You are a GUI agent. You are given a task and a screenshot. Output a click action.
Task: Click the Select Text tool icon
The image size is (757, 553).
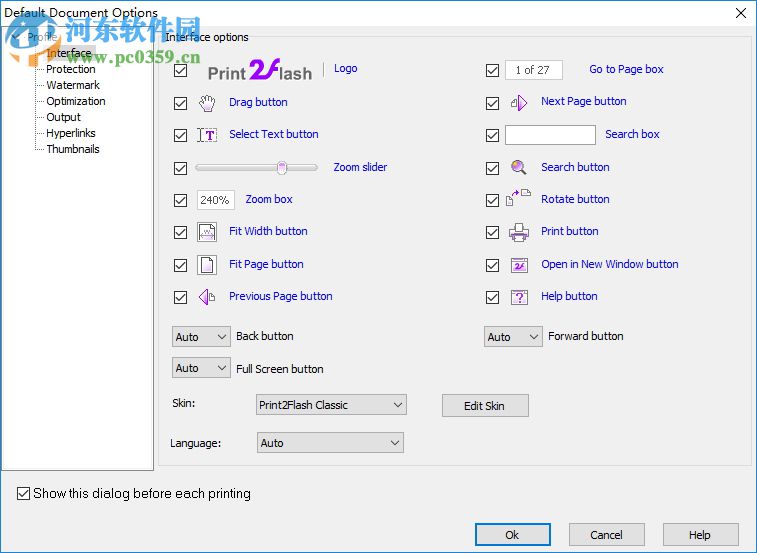(x=207, y=135)
